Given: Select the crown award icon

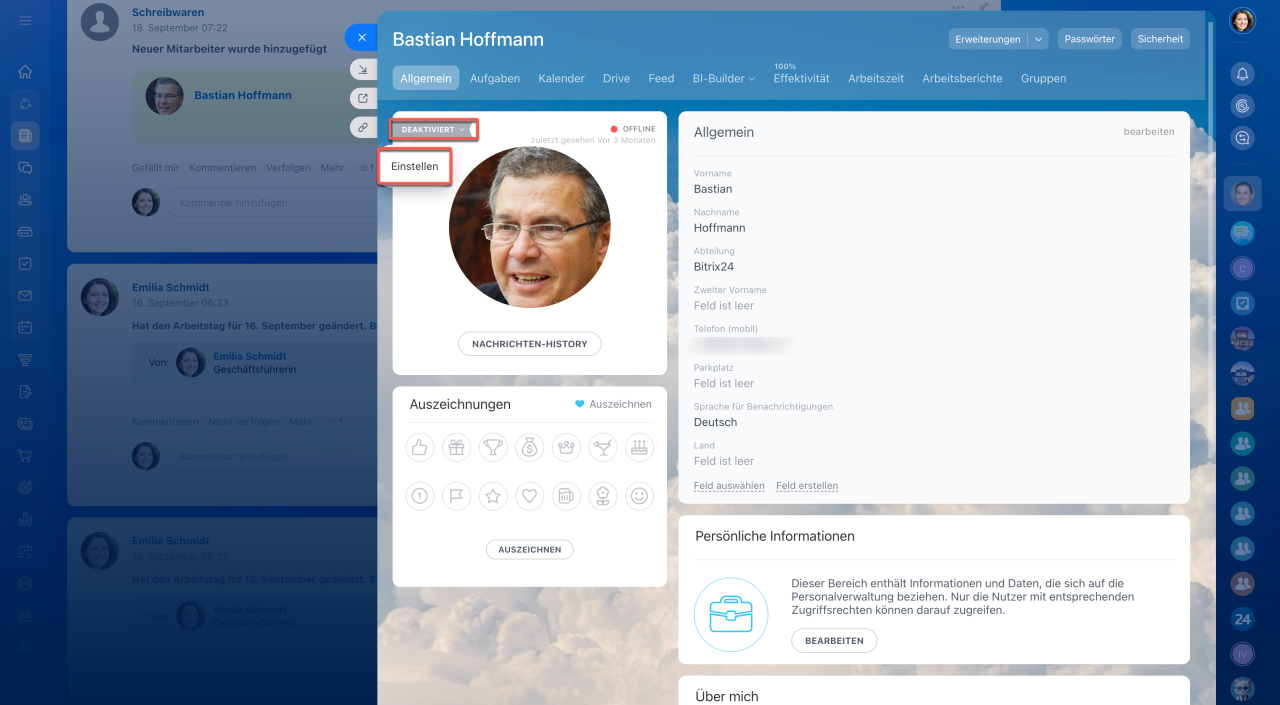Looking at the screenshot, I should click(566, 447).
